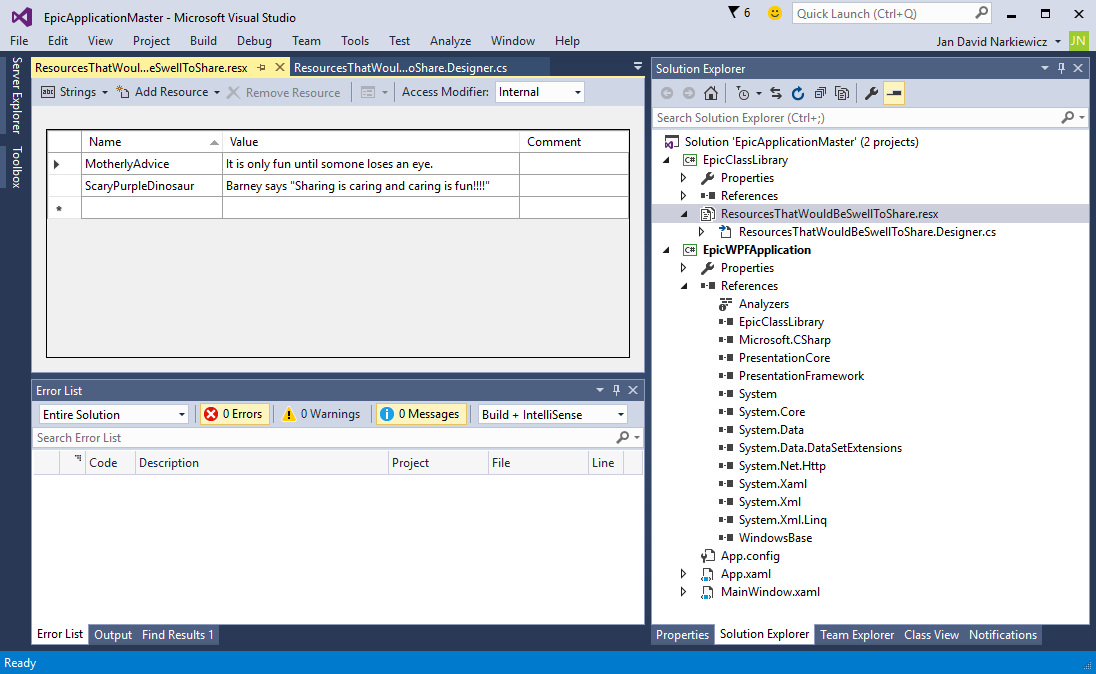Image resolution: width=1096 pixels, height=674 pixels.
Task: Collapse the References node under EpicWPFApplication
Action: 684,286
